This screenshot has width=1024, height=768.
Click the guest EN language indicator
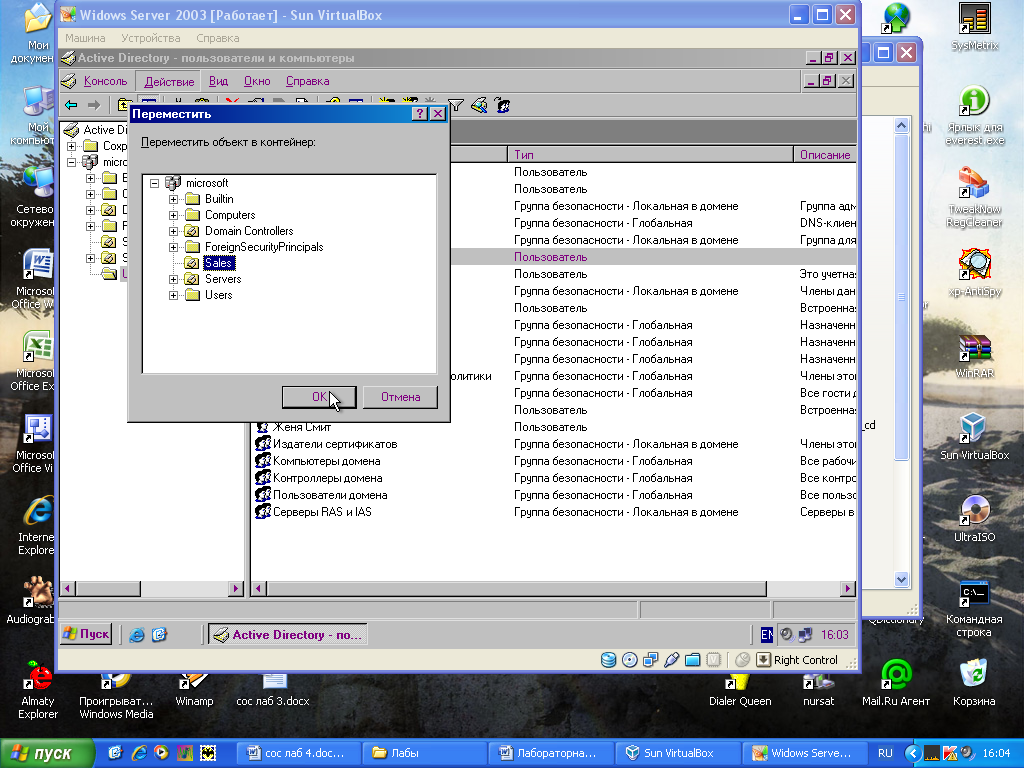(767, 634)
